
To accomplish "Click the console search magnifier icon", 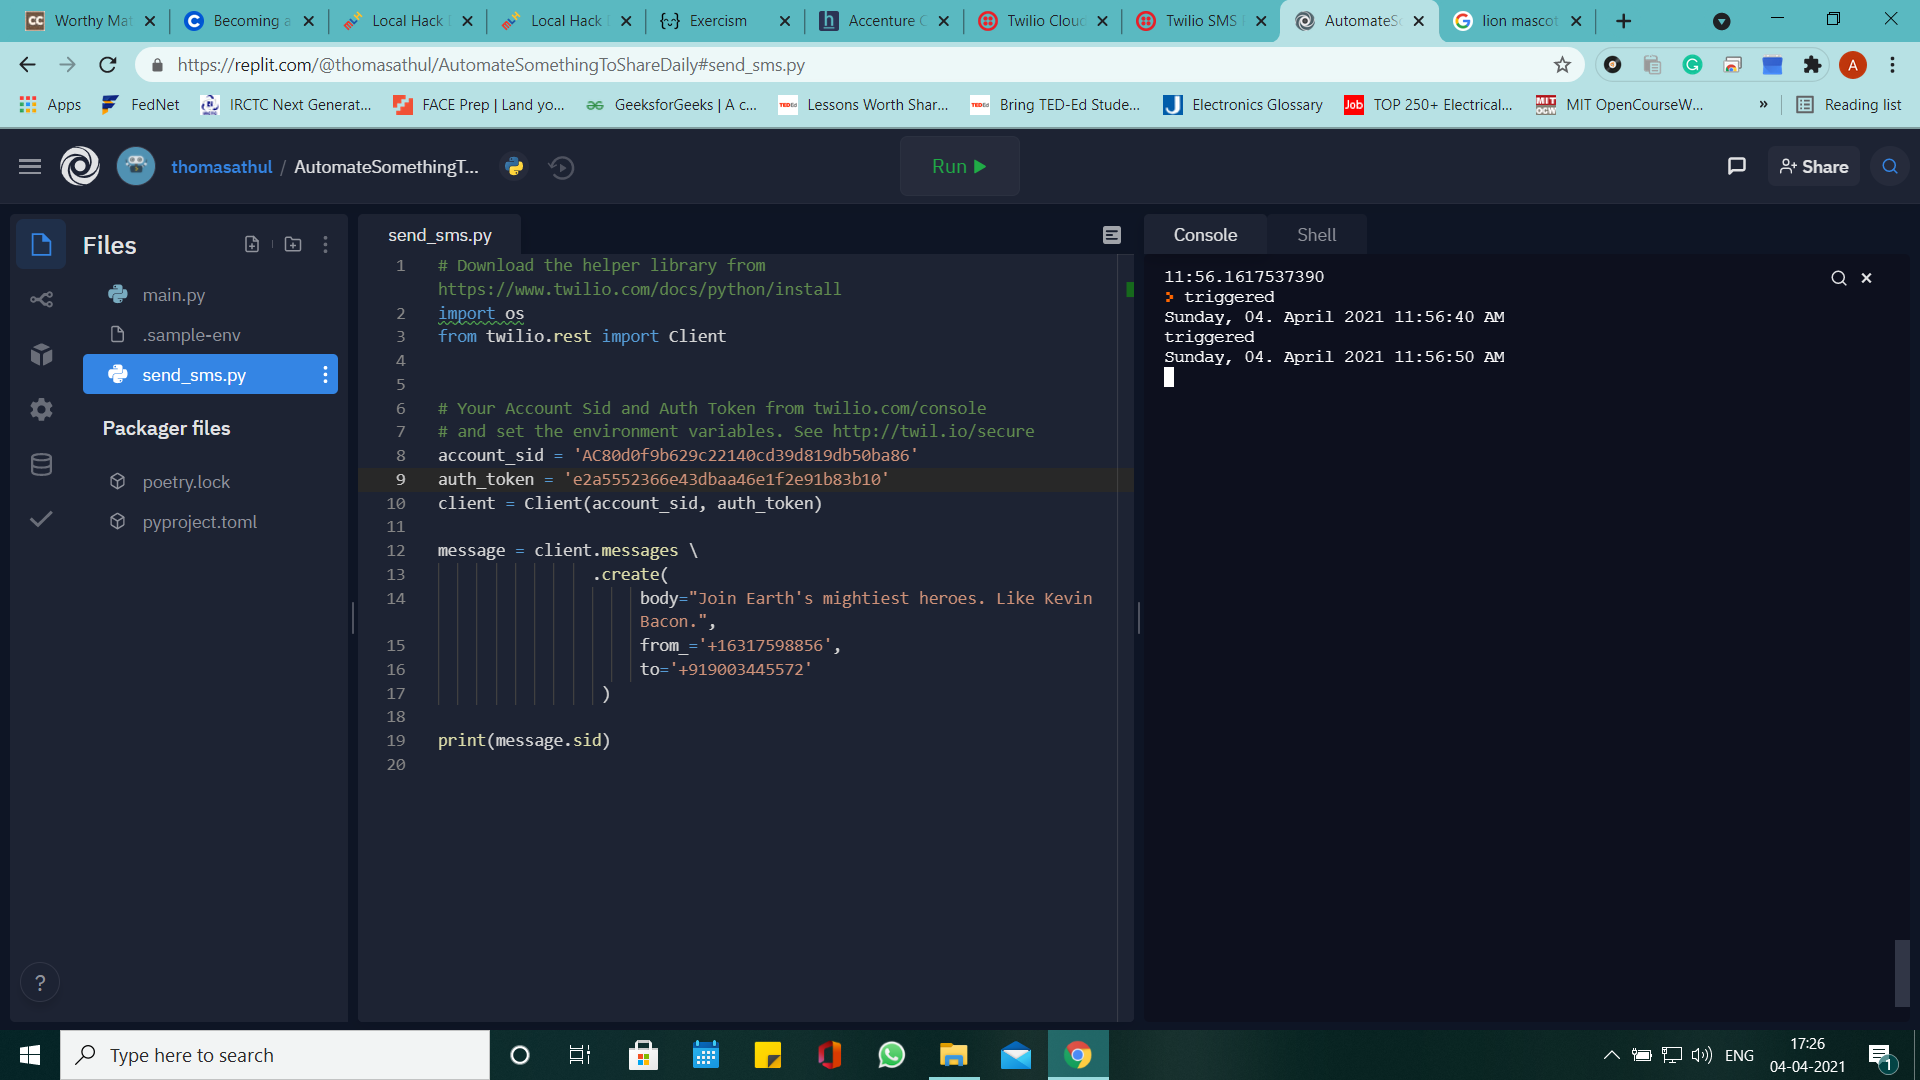I will pos(1838,278).
